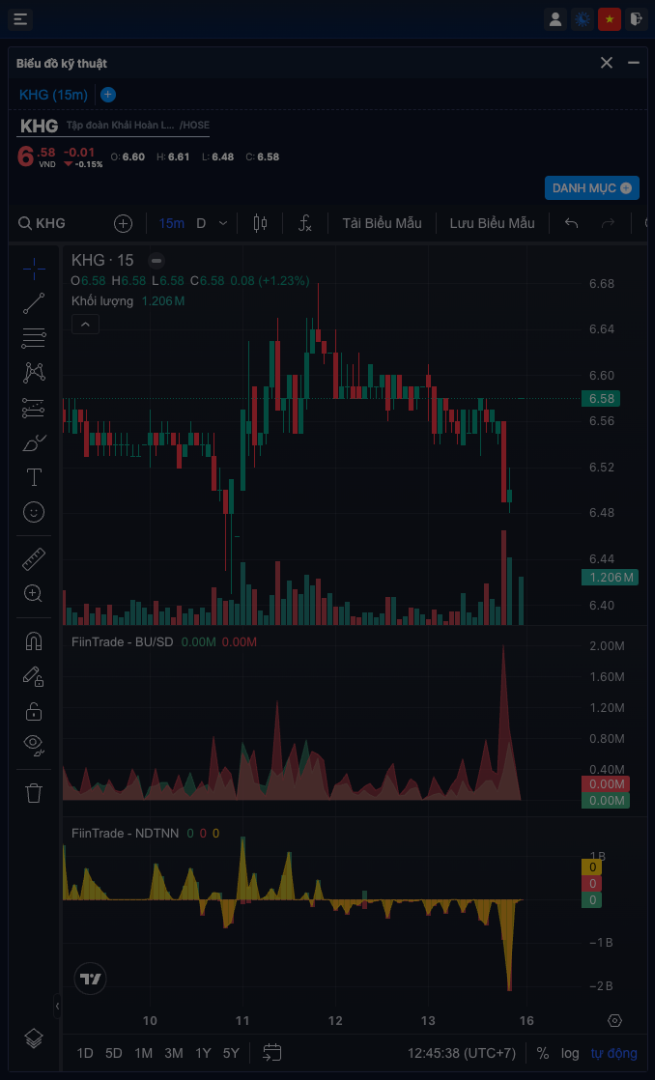The image size is (655, 1080).
Task: Redo the last chart action
Action: [x=608, y=223]
